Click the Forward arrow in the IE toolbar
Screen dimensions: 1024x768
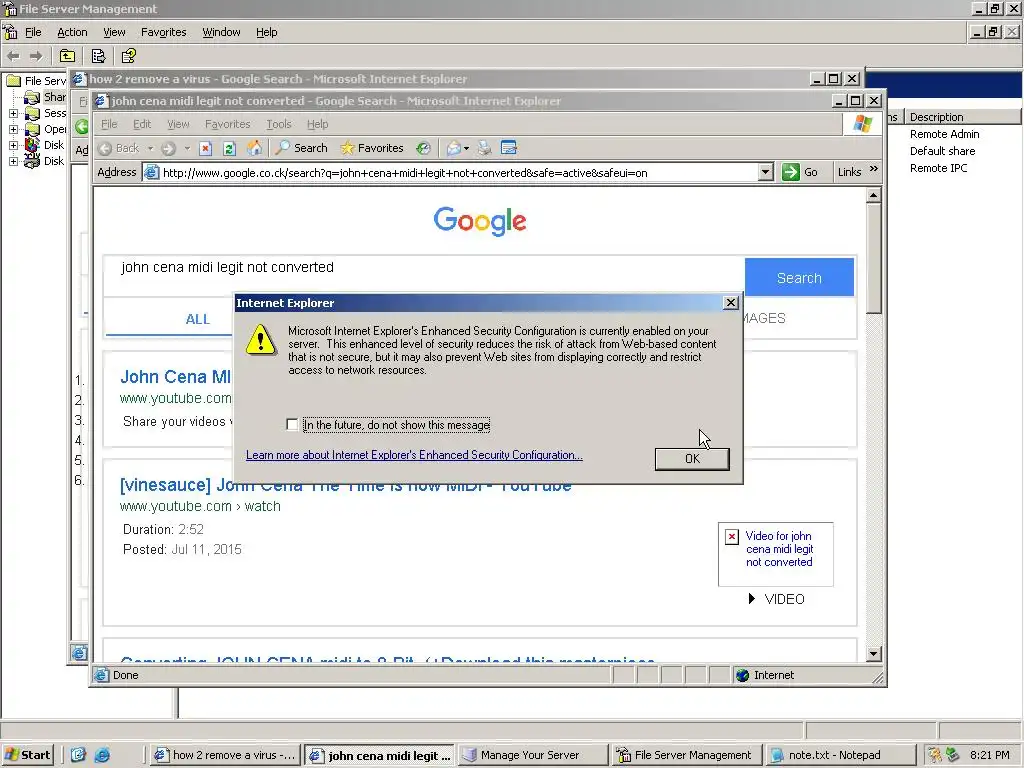click(x=168, y=148)
